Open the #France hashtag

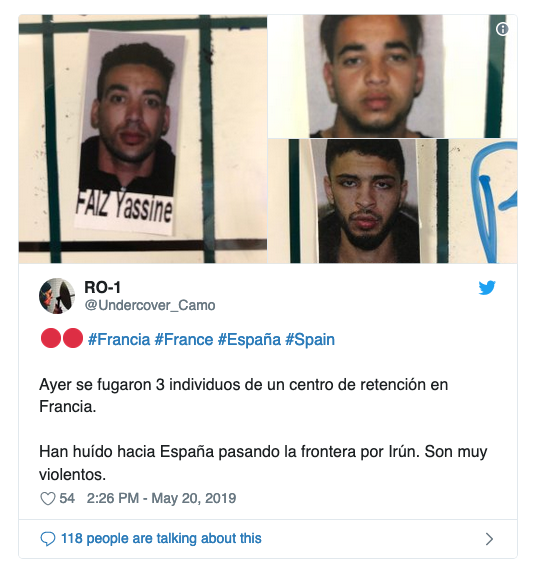click(x=184, y=339)
